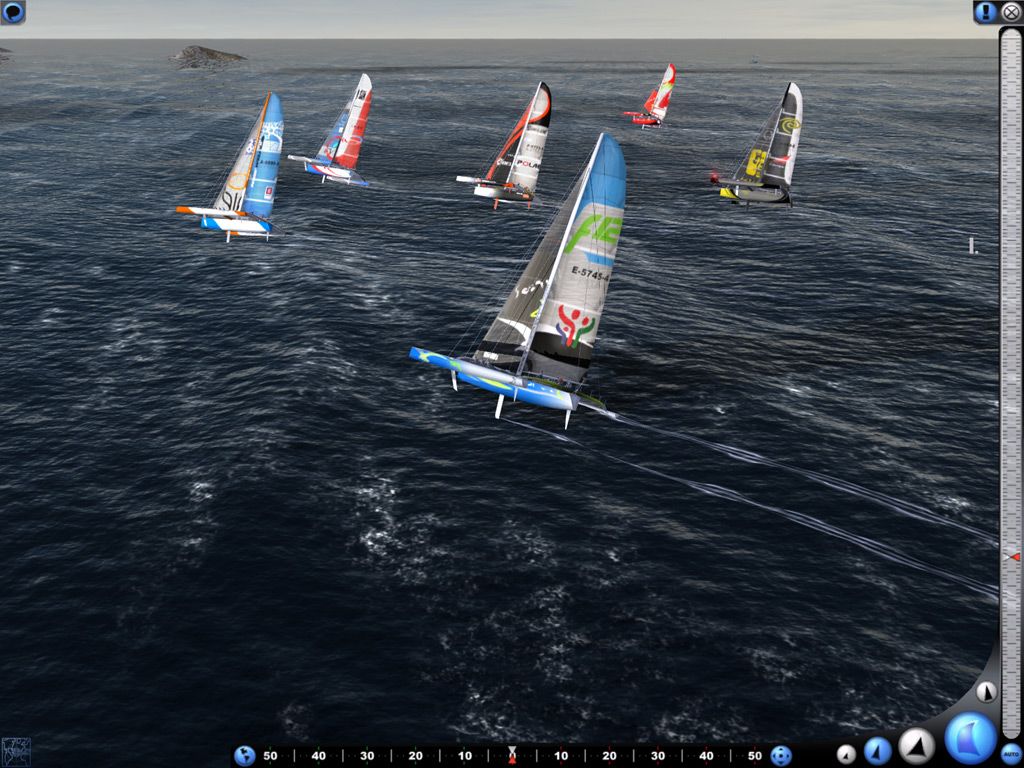Click the globe icon on heading bar

(x=245, y=756)
